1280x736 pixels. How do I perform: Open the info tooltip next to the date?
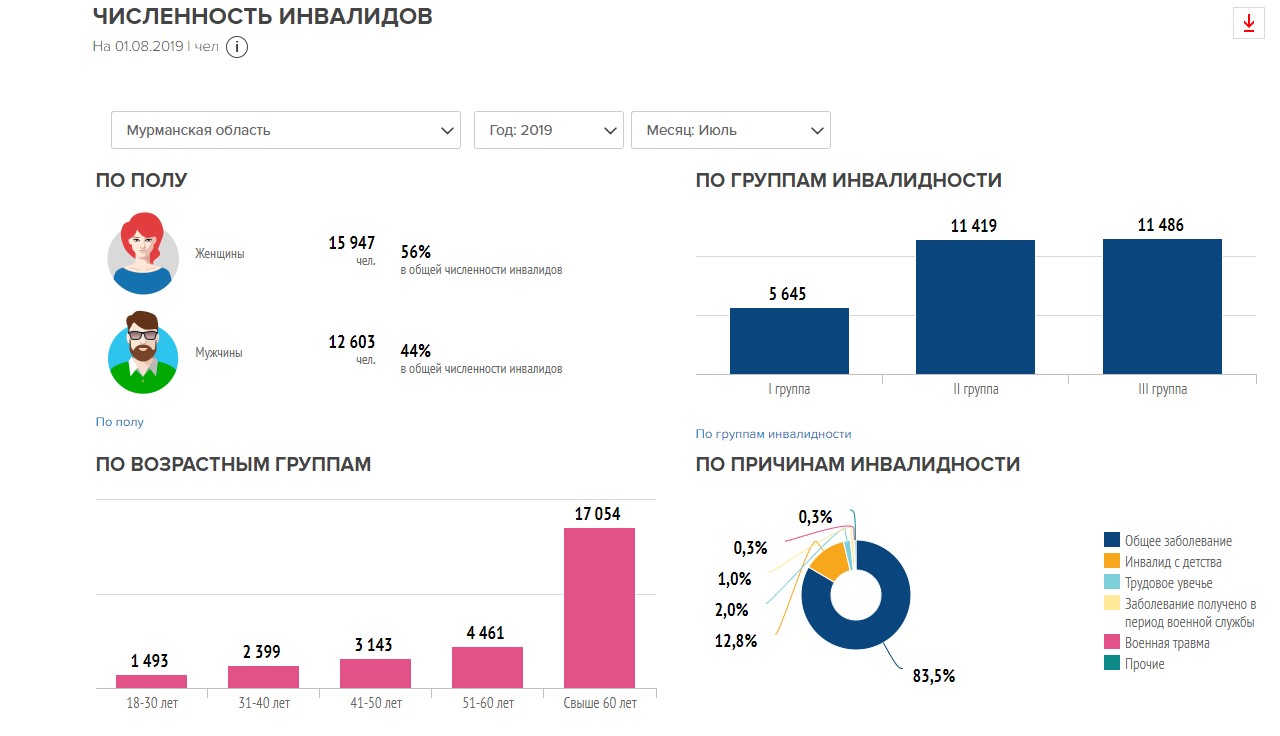pyautogui.click(x=237, y=46)
